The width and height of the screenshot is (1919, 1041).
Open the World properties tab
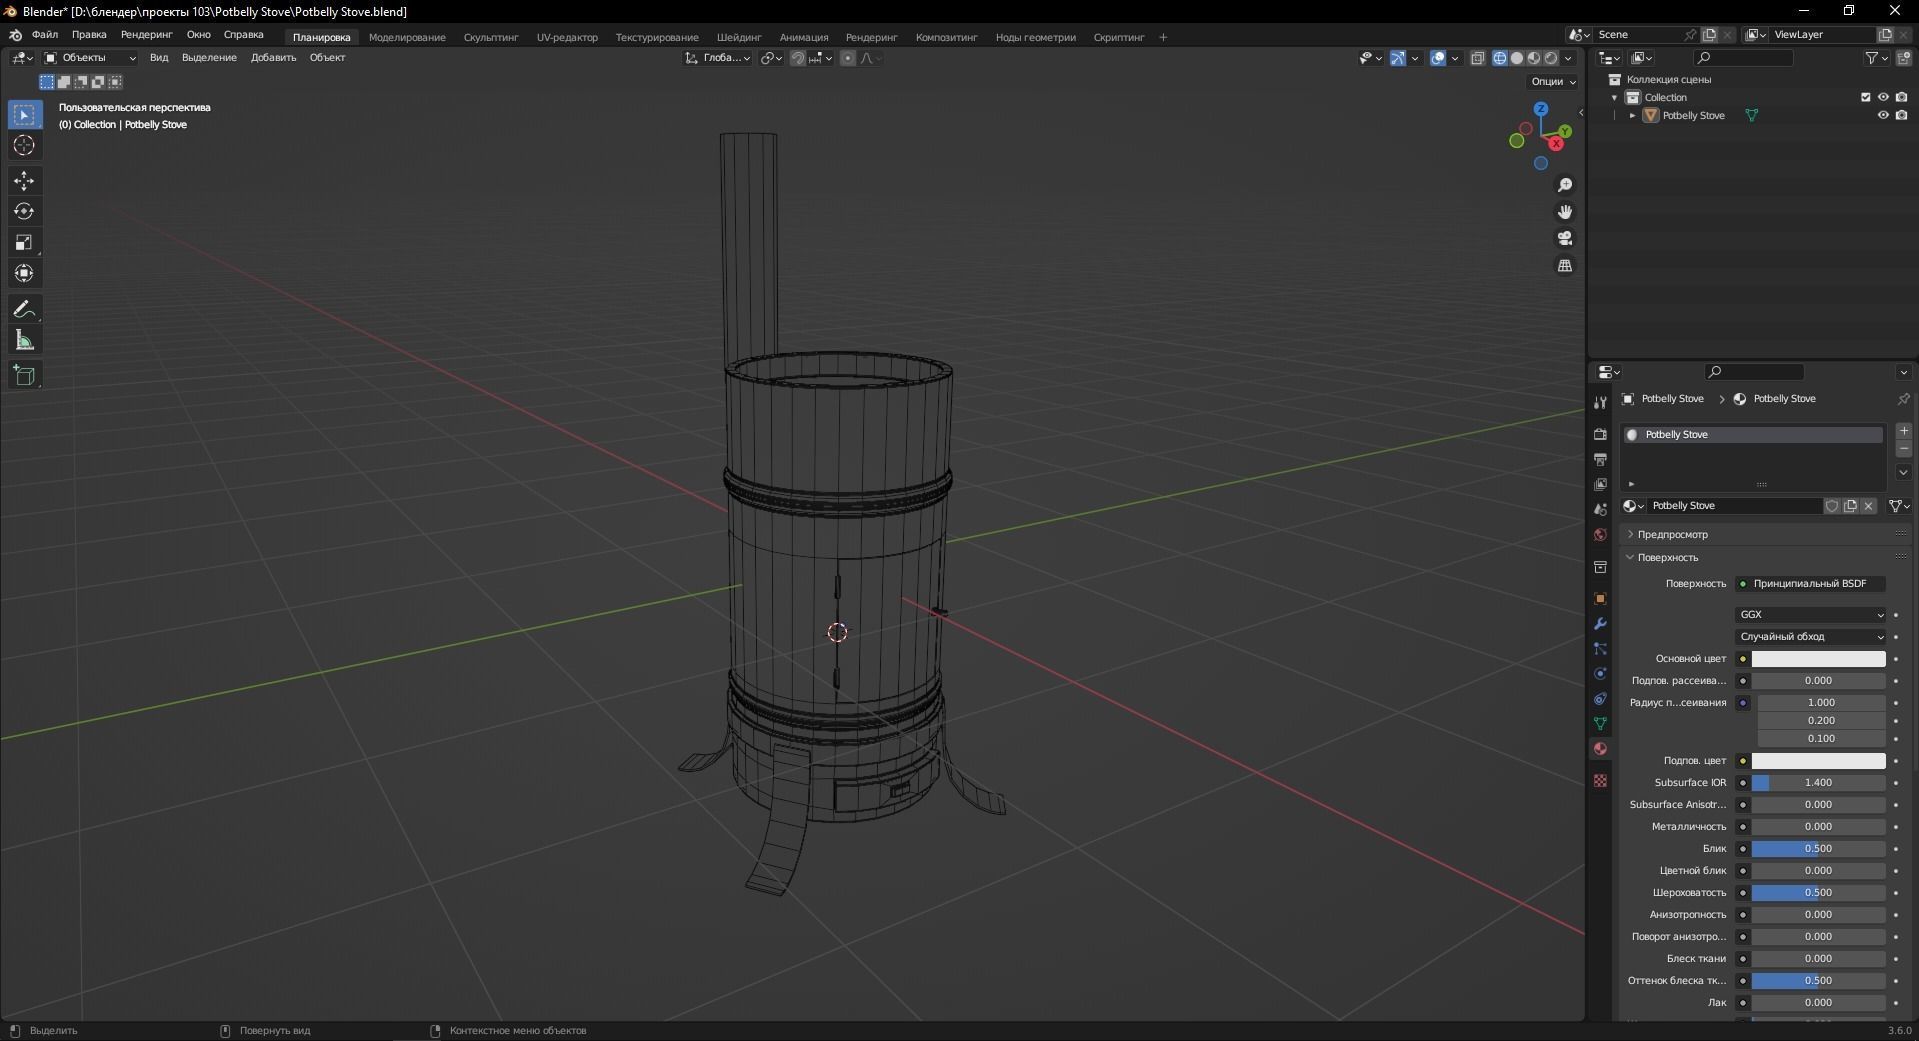coord(1600,534)
